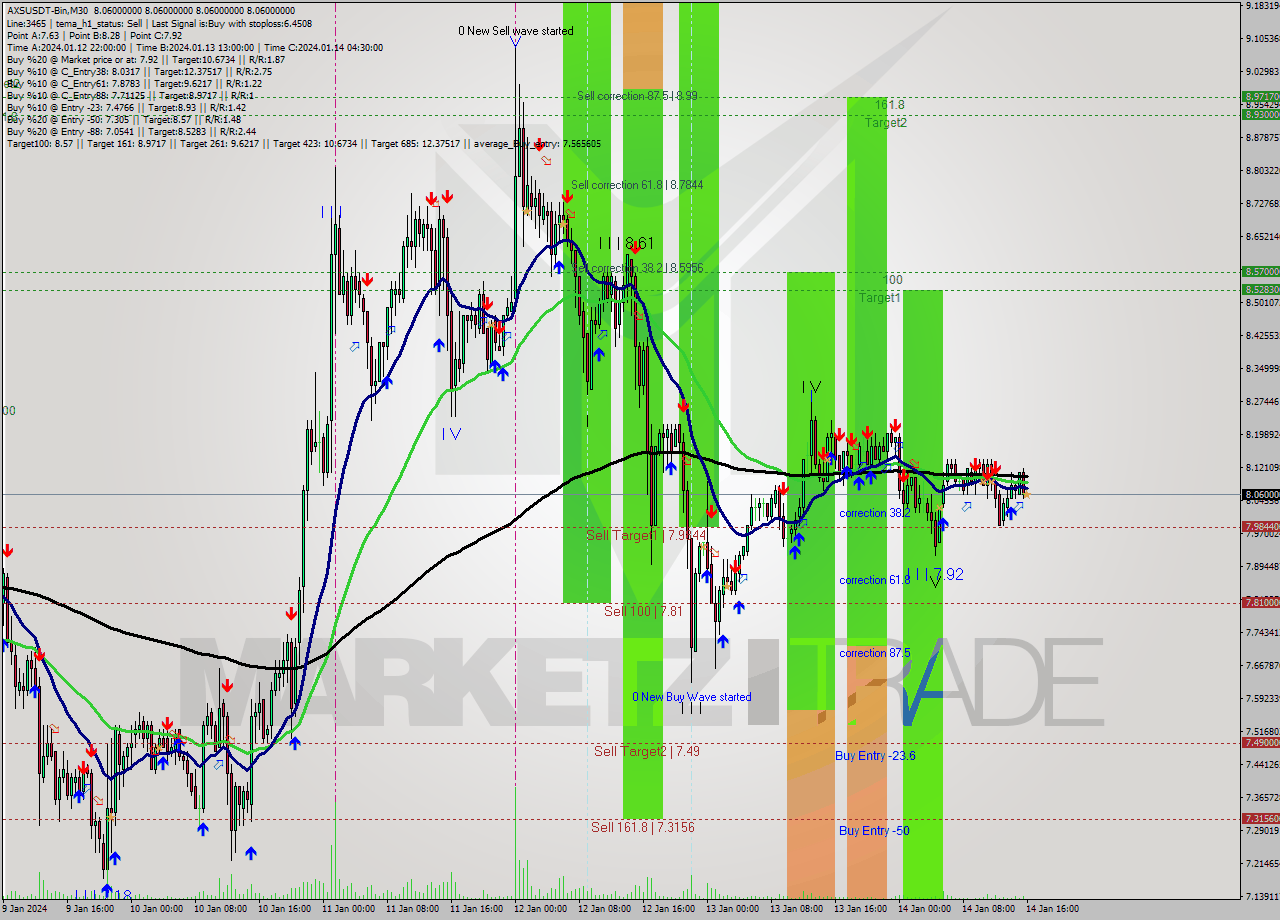
Task: Click the 'Target2' label on green zone
Action: [886, 123]
